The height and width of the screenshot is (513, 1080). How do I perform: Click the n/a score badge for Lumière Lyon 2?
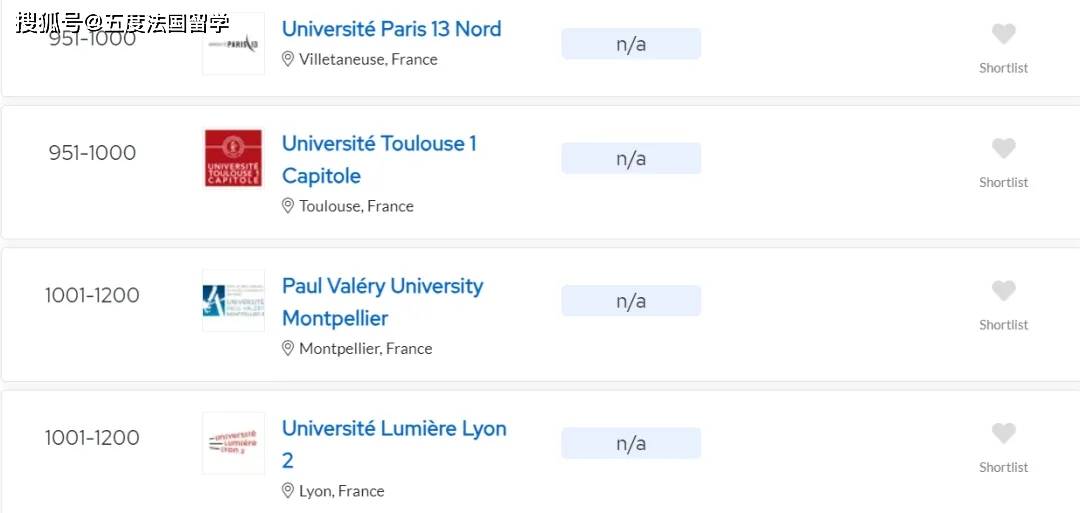pos(631,443)
